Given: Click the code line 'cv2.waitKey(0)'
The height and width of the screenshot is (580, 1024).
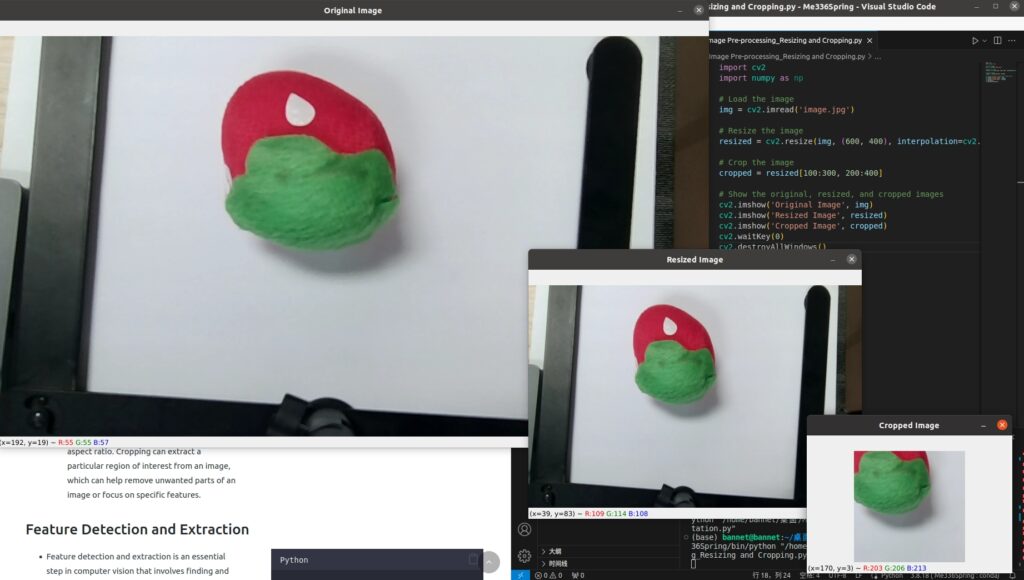Looking at the screenshot, I should (x=751, y=236).
